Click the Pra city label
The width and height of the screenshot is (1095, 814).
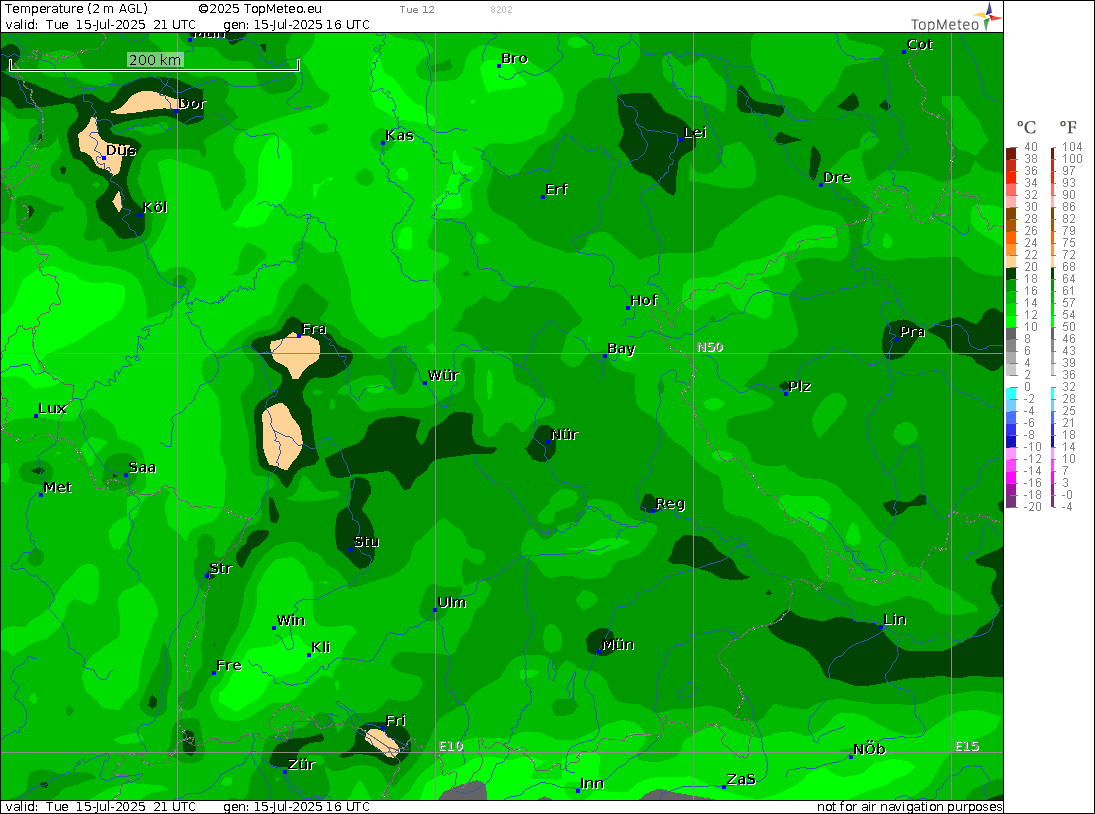click(x=912, y=332)
